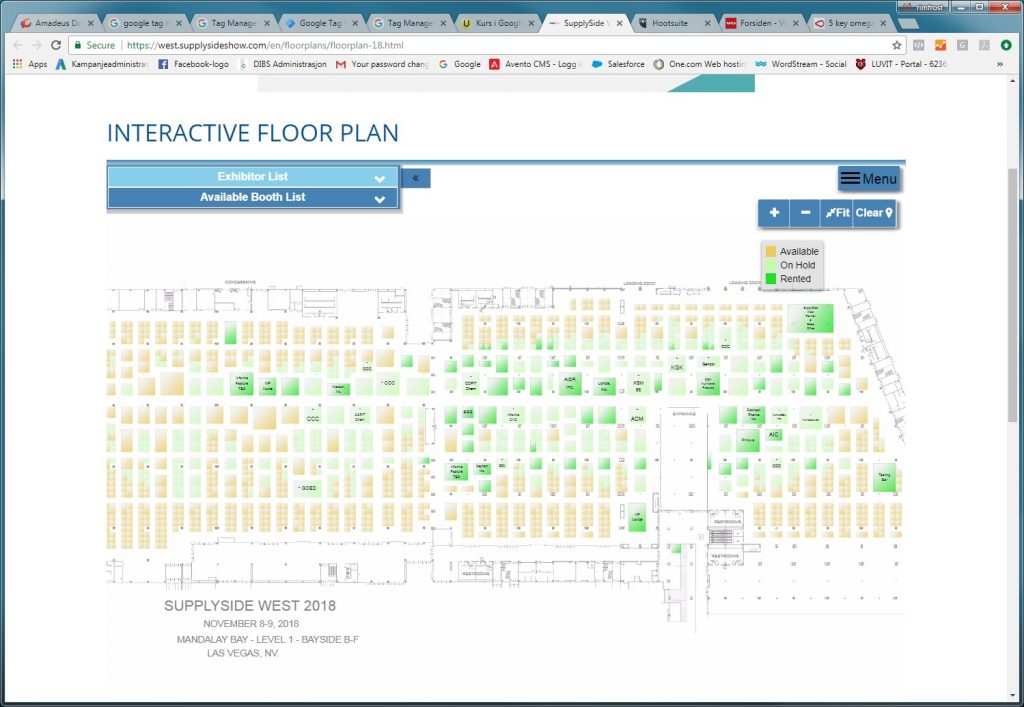Click 'MANDALAY BAY - LEVEL 1 - BAYSIDE B-F' text

pyautogui.click(x=268, y=639)
